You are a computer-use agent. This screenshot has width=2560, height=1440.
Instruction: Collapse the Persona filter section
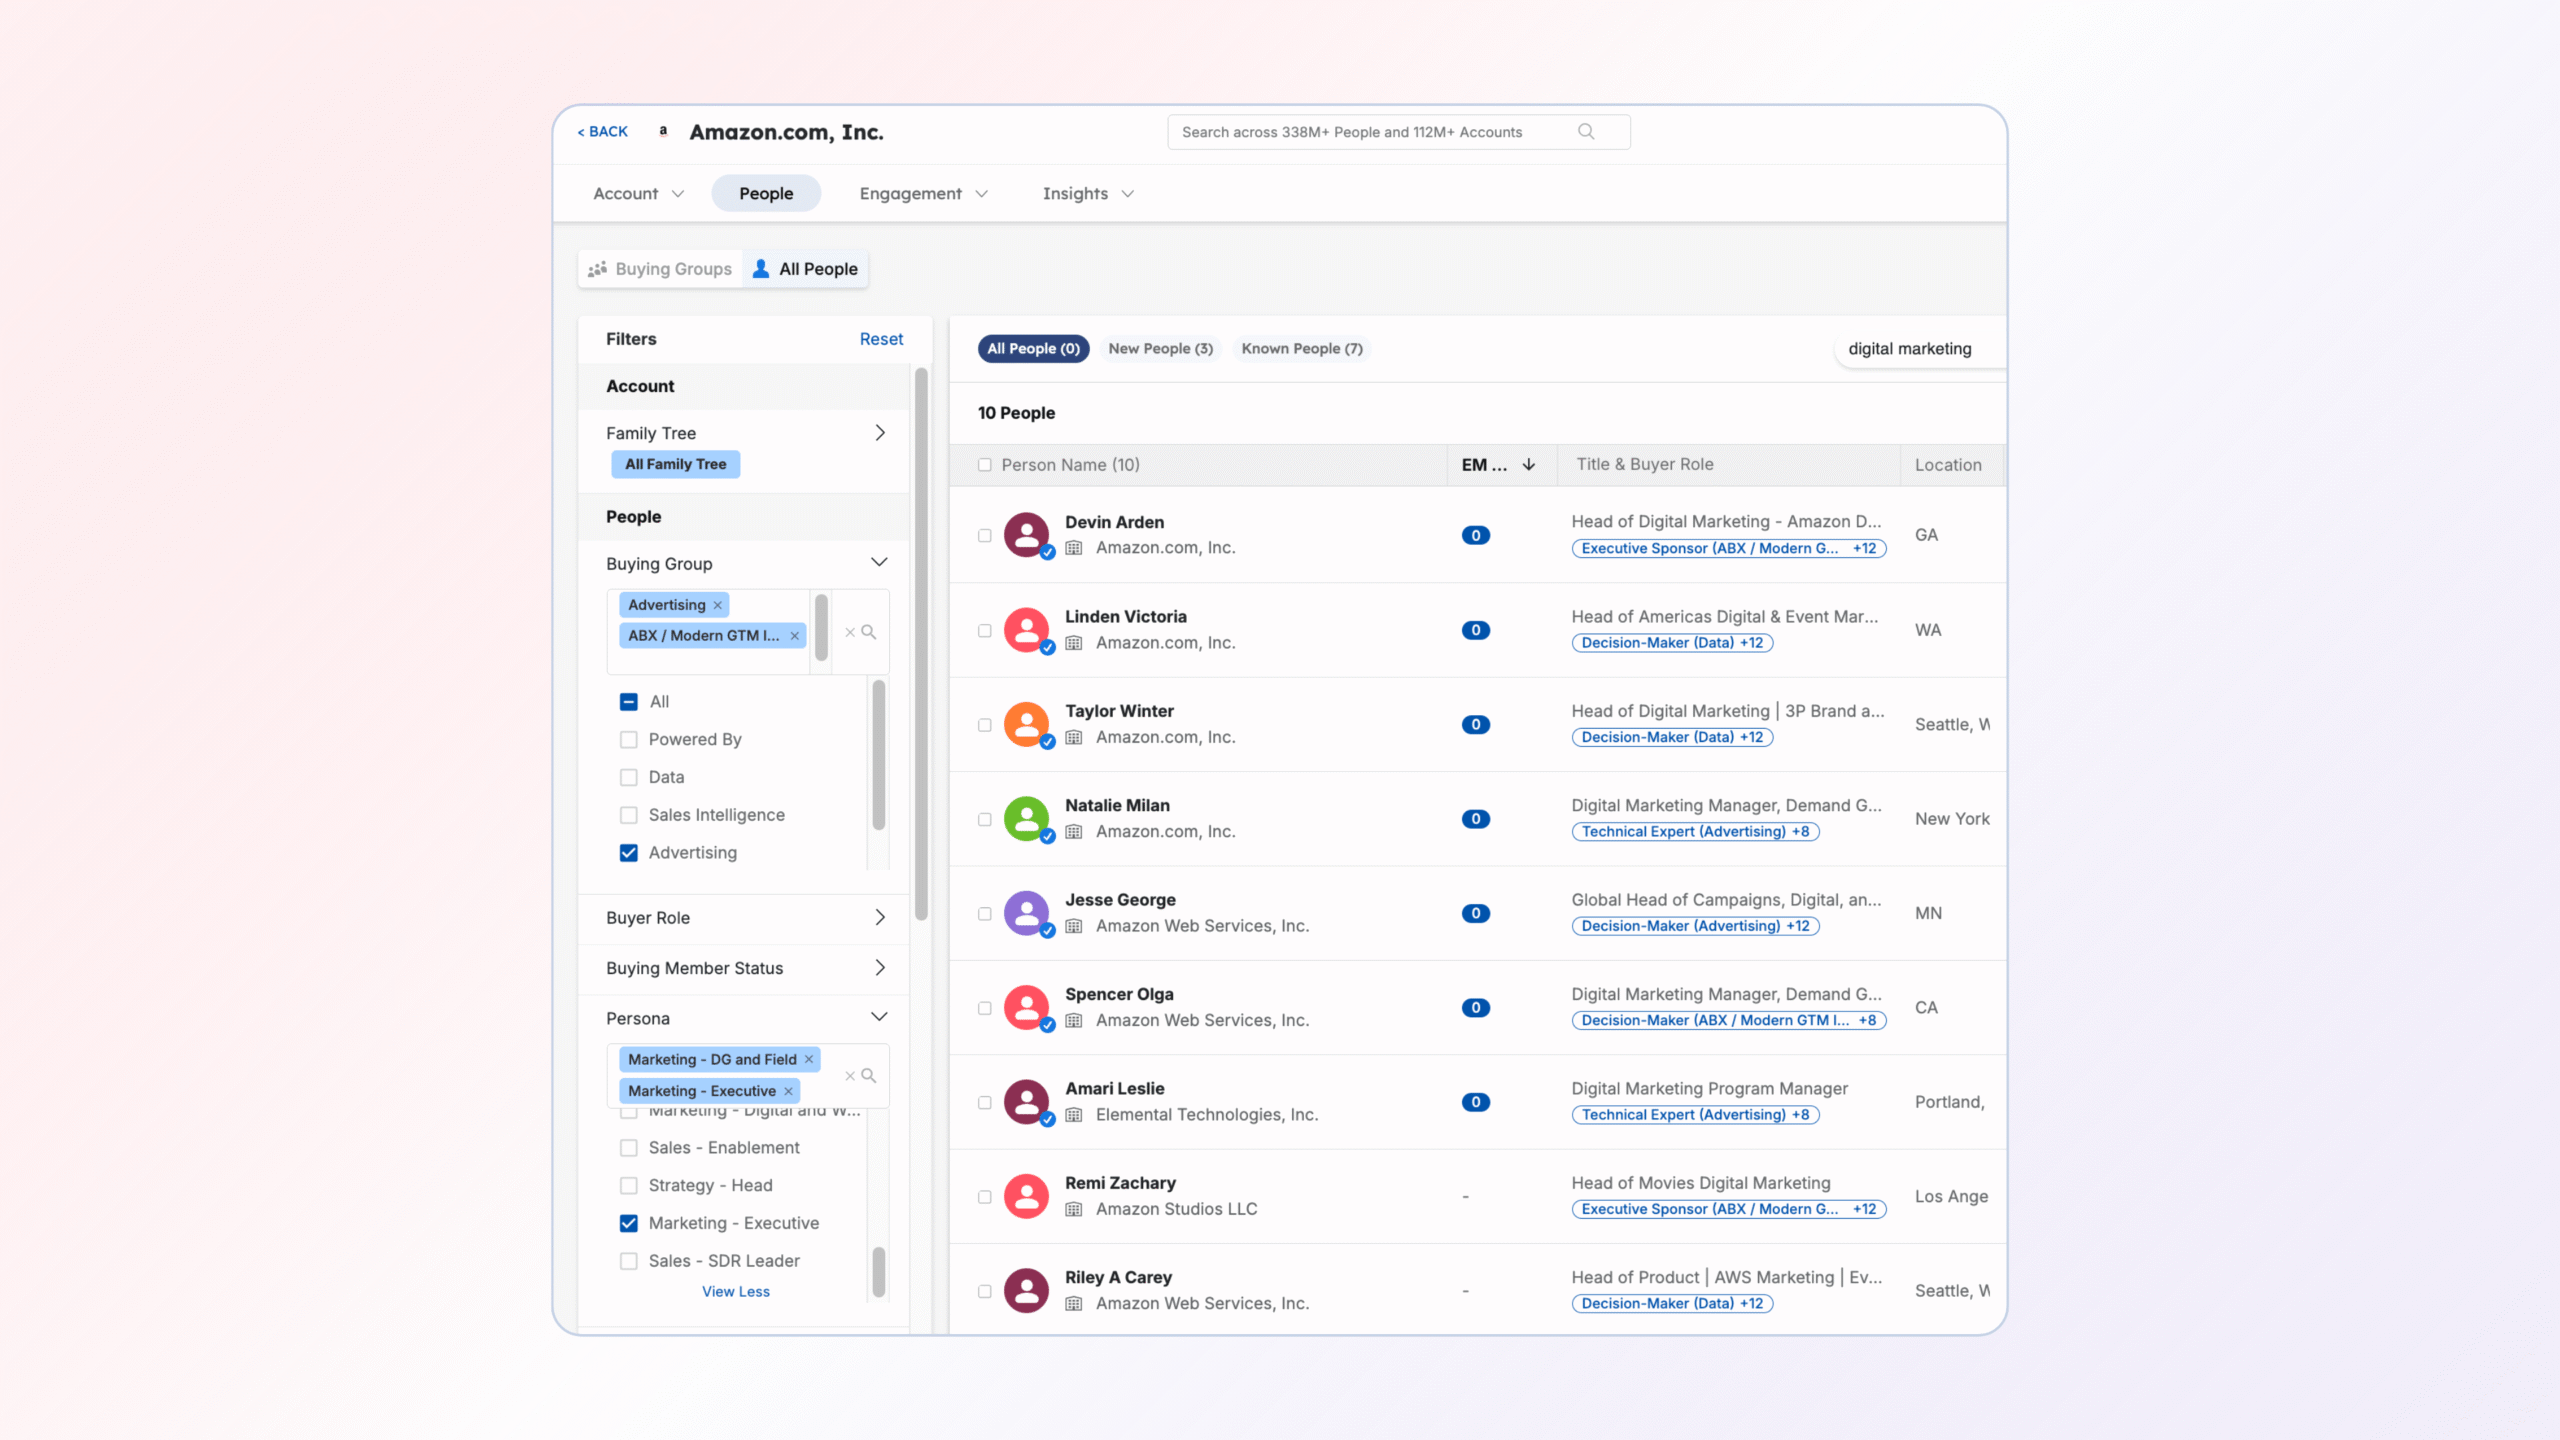click(879, 1018)
